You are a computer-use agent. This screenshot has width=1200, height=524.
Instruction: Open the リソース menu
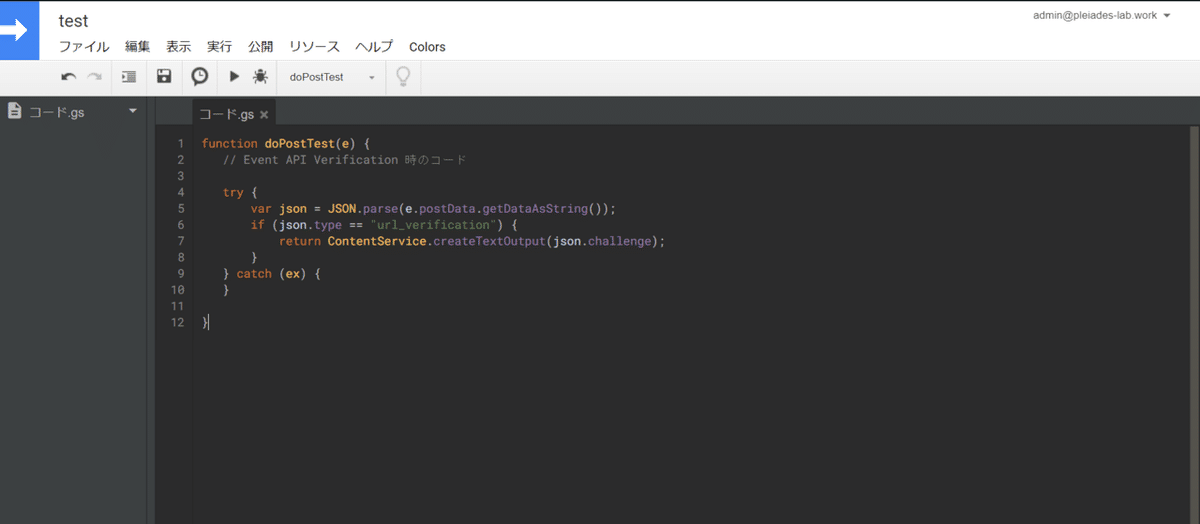[x=314, y=47]
